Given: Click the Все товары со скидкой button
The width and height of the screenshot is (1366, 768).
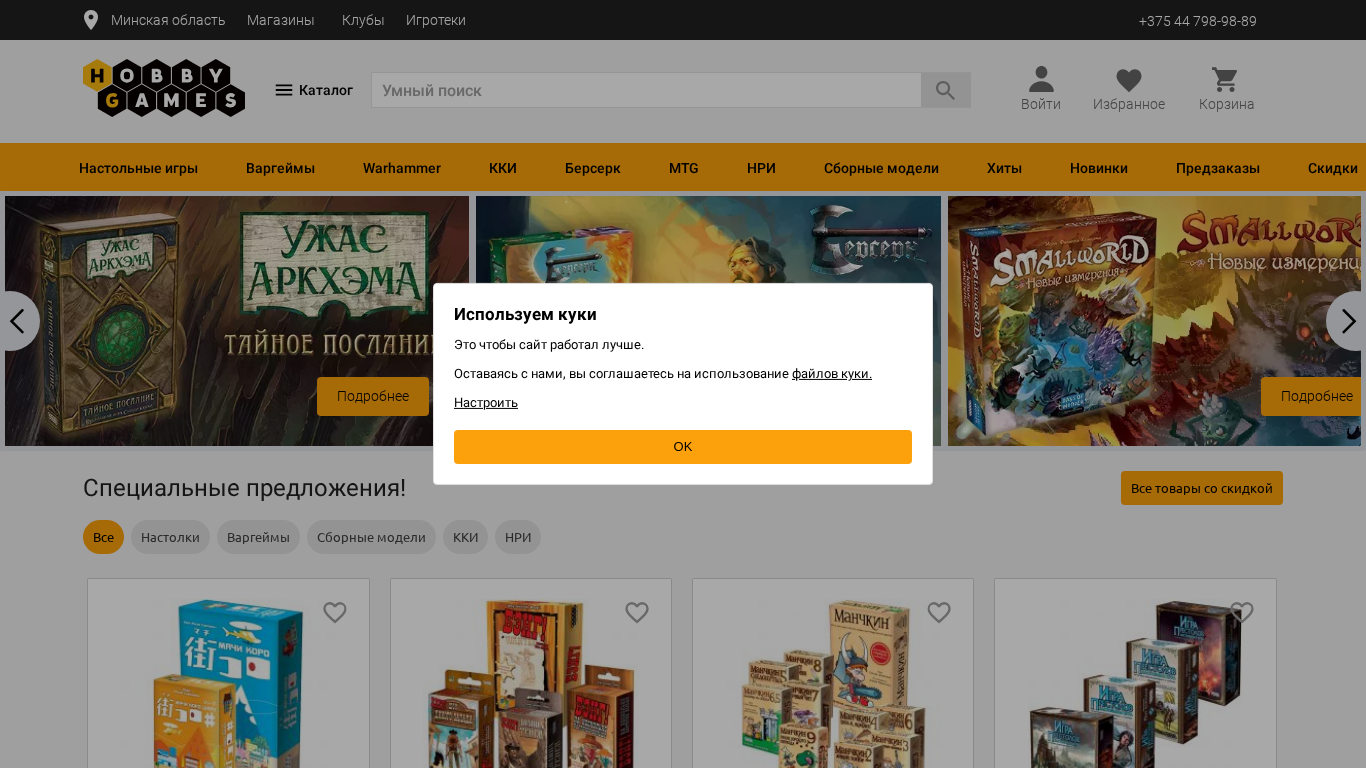Looking at the screenshot, I should click(1201, 488).
